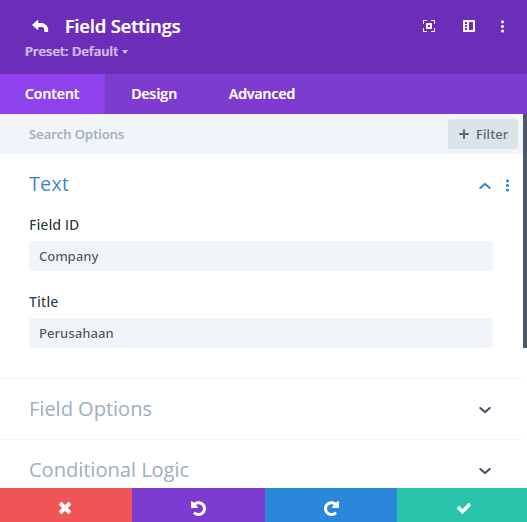Click the snap modal to sidebar icon
The image size is (527, 522).
click(x=469, y=26)
